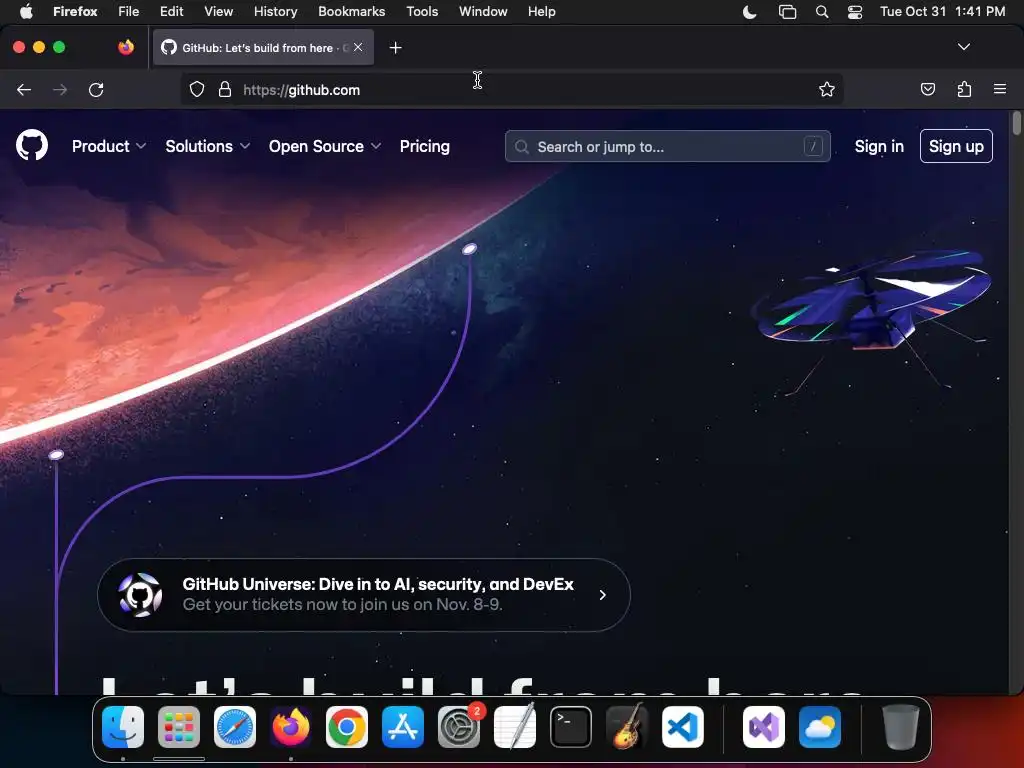The image size is (1024, 768).
Task: Click the GitHub Octocat logo
Action: pyautogui.click(x=31, y=145)
